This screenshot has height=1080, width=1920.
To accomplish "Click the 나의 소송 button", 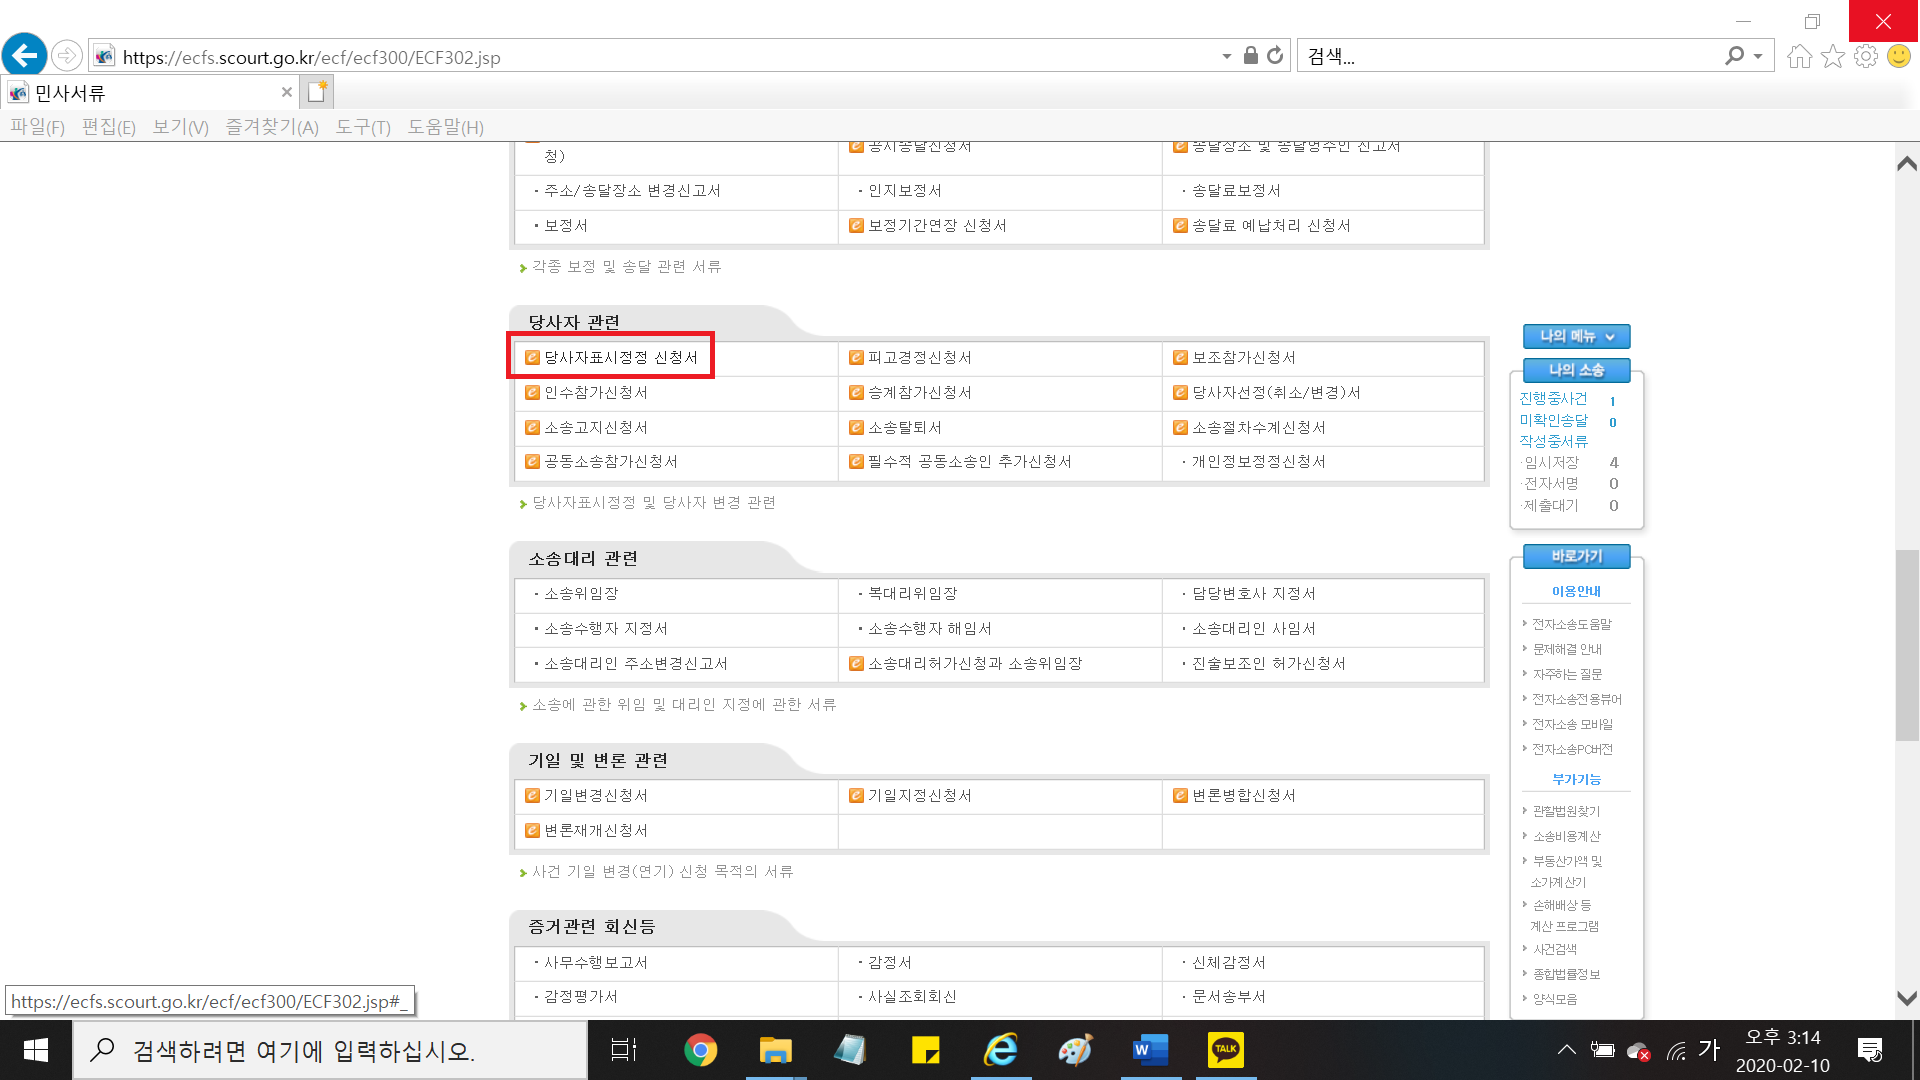I will [1576, 371].
